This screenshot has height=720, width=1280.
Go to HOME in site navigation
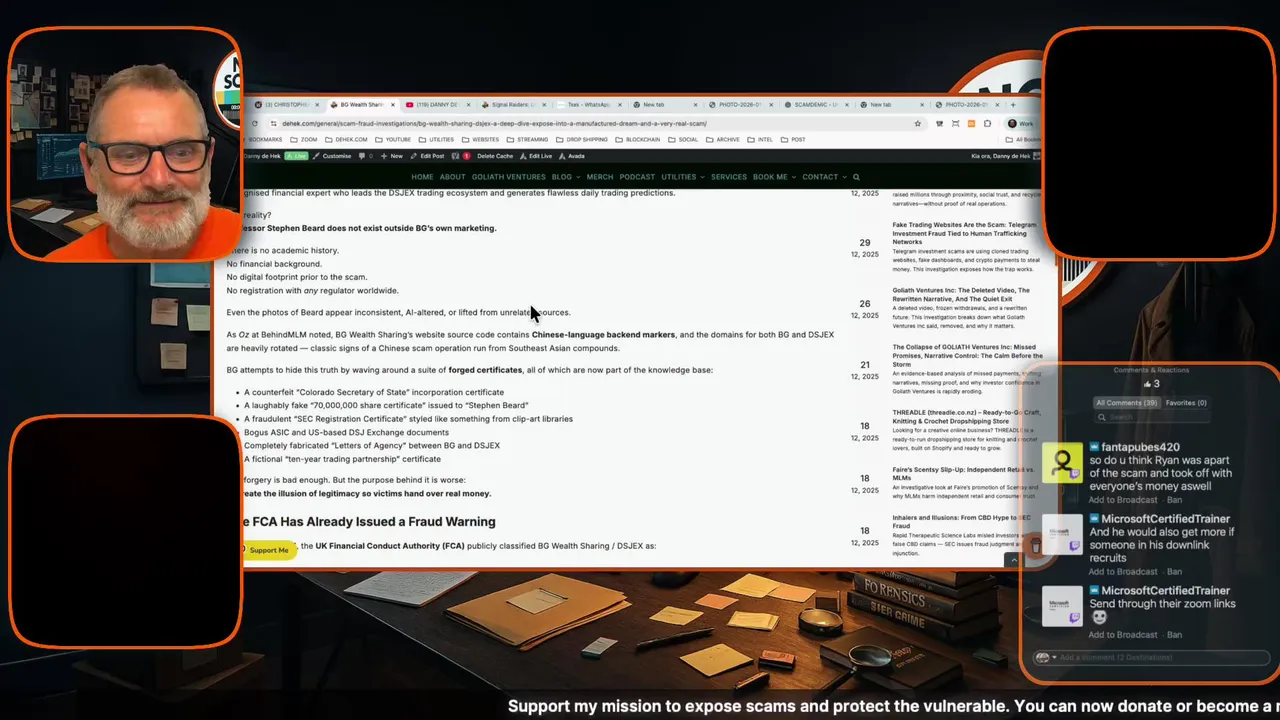(x=422, y=177)
